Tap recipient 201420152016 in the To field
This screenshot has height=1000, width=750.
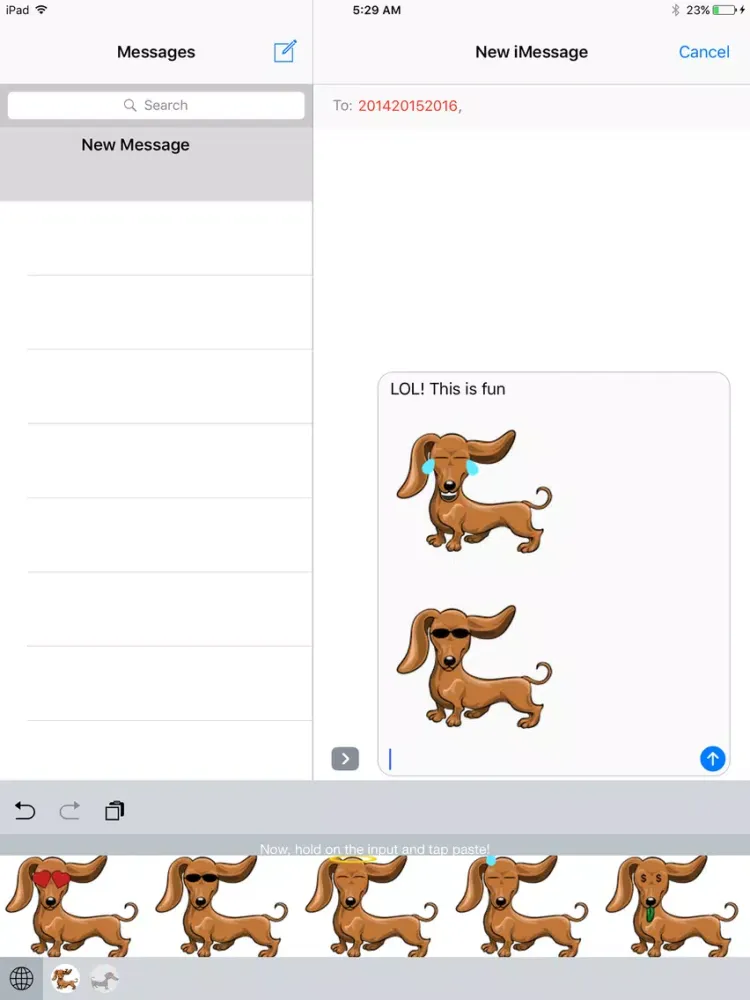click(408, 106)
